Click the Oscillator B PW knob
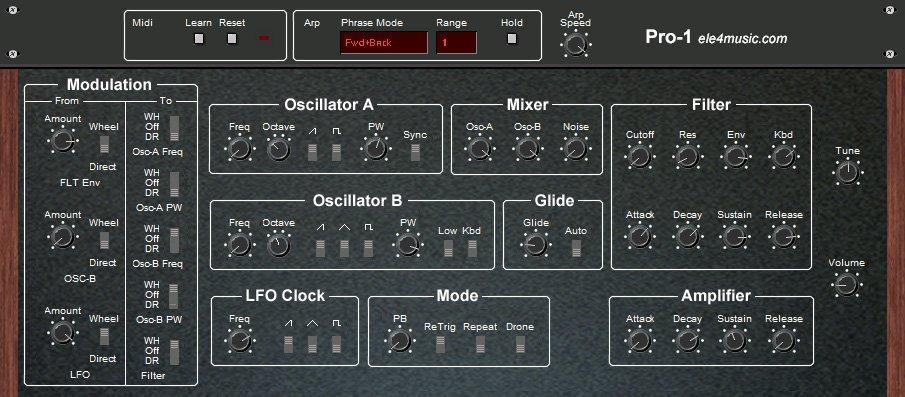 [407, 245]
